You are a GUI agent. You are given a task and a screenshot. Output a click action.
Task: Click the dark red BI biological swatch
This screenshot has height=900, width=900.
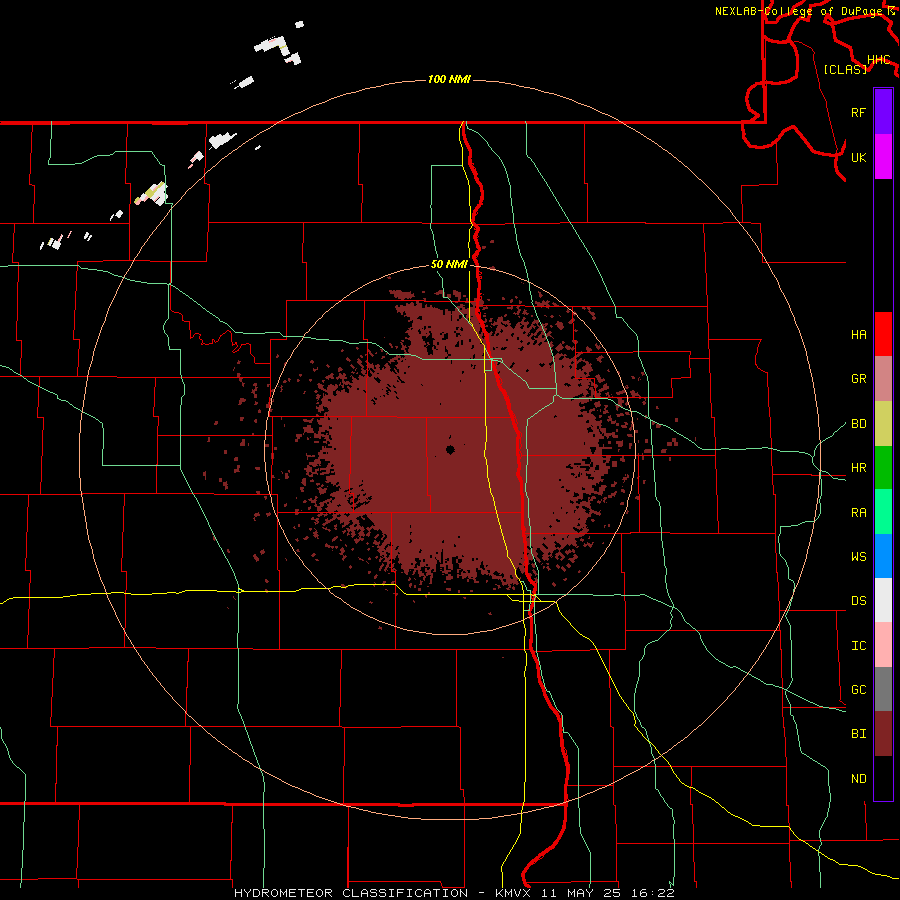click(883, 734)
